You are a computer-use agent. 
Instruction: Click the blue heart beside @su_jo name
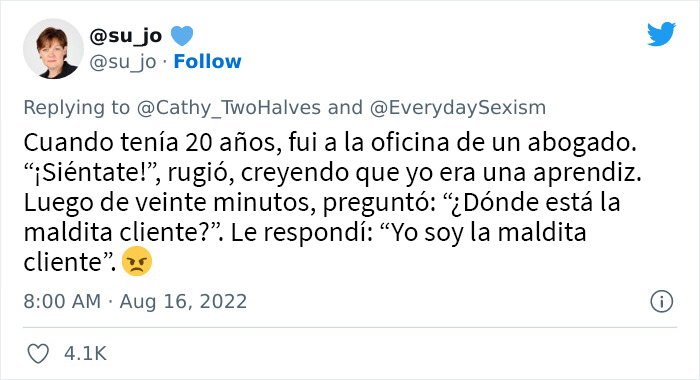[x=182, y=36]
